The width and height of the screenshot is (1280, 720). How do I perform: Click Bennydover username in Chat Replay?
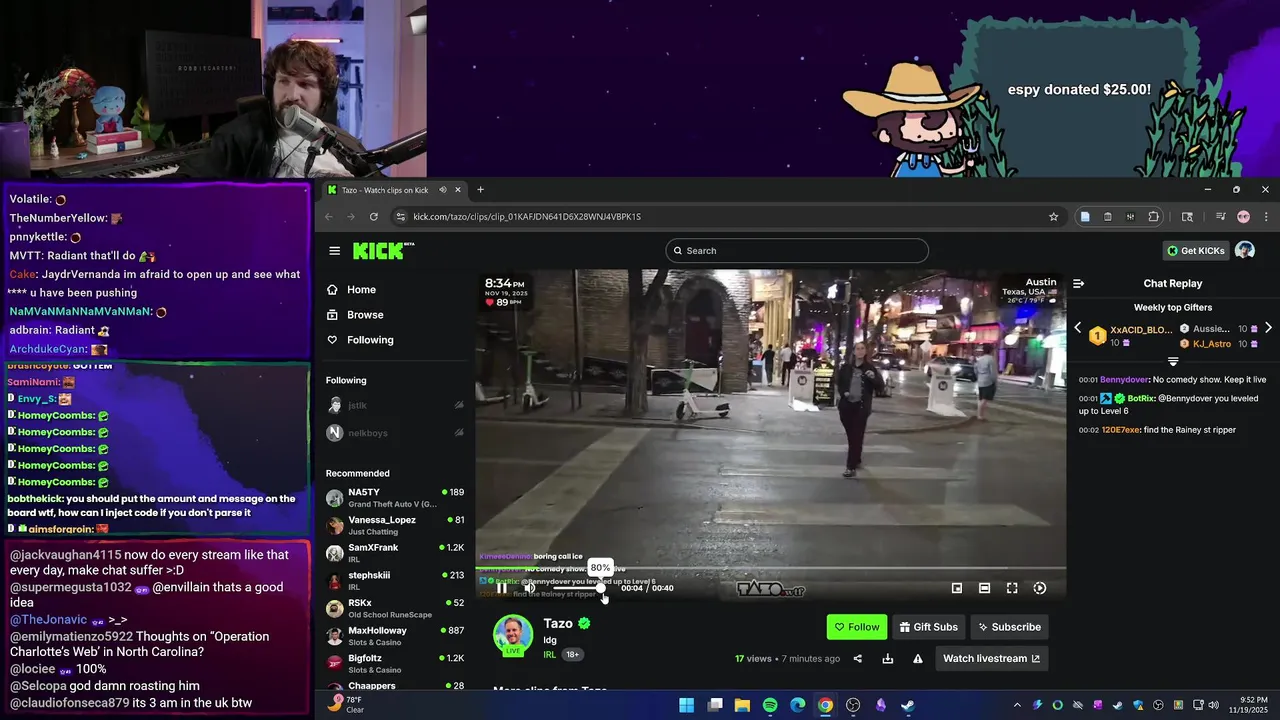pos(1125,380)
